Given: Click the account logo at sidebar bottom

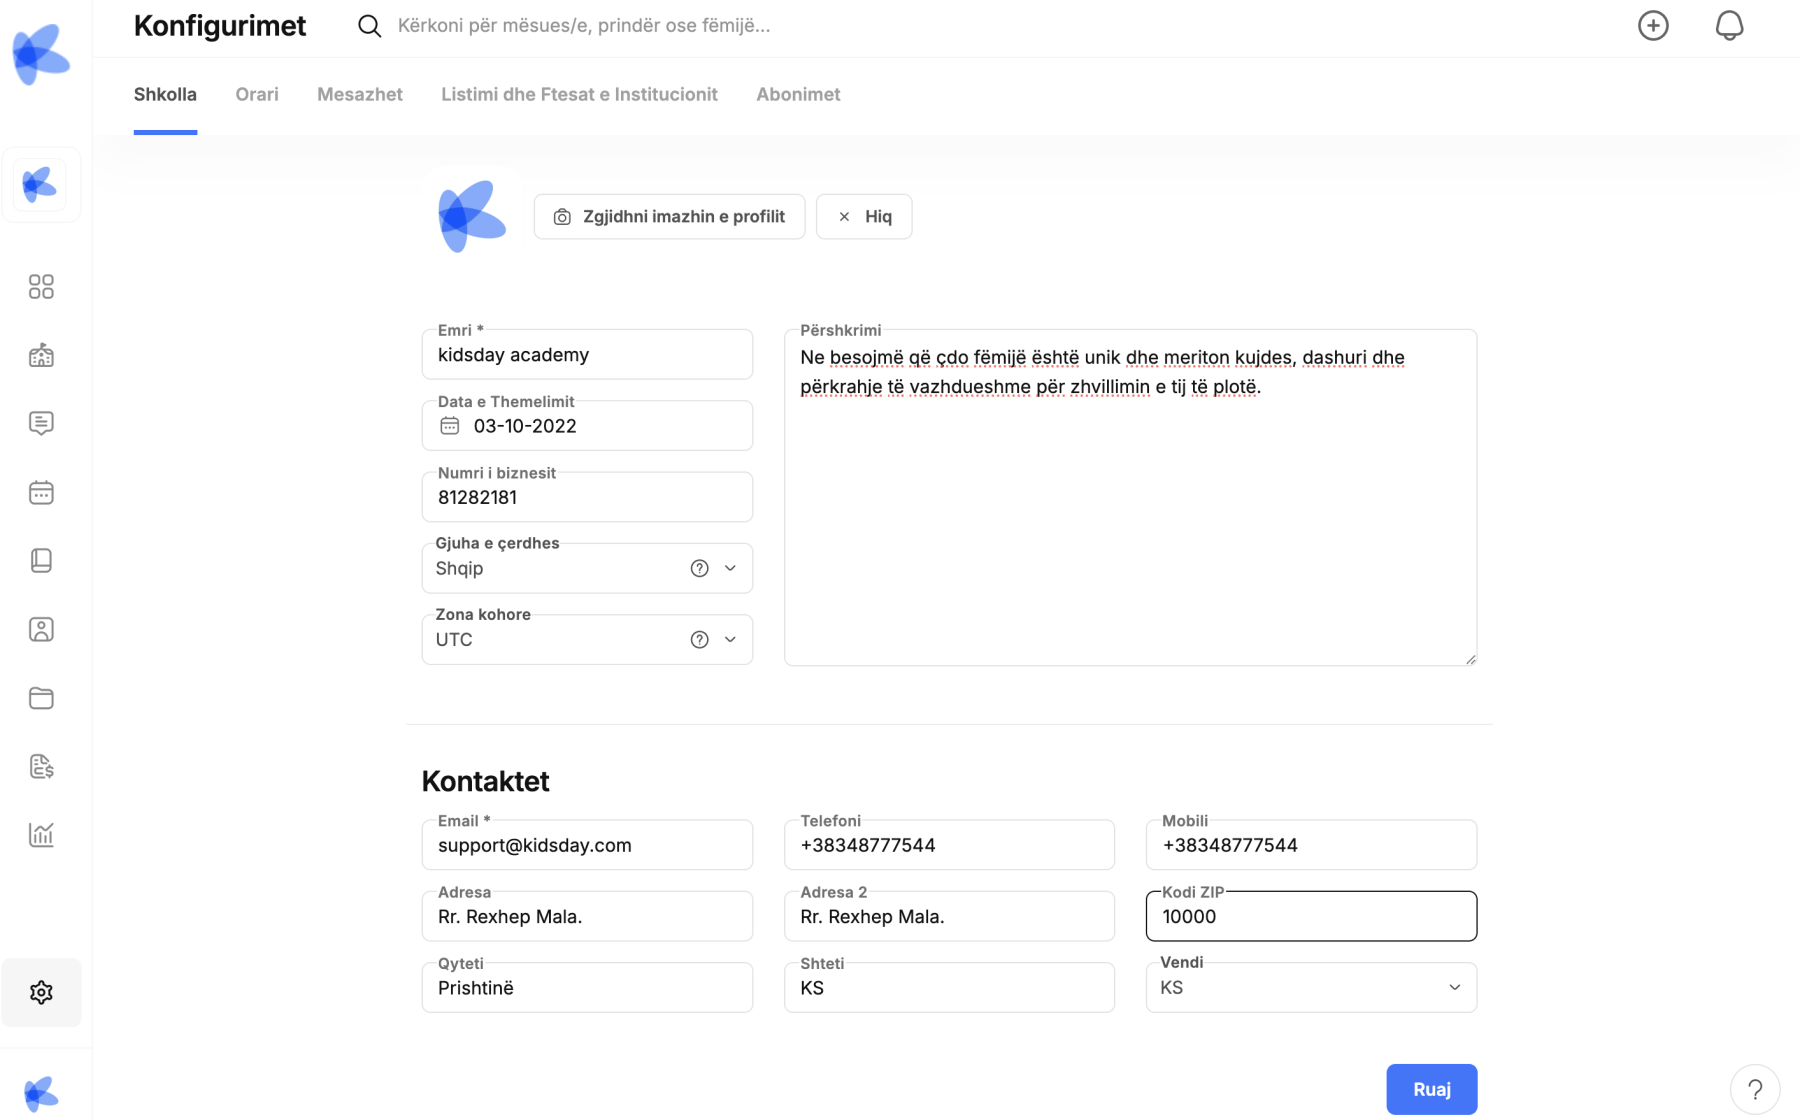Looking at the screenshot, I should point(41,1093).
